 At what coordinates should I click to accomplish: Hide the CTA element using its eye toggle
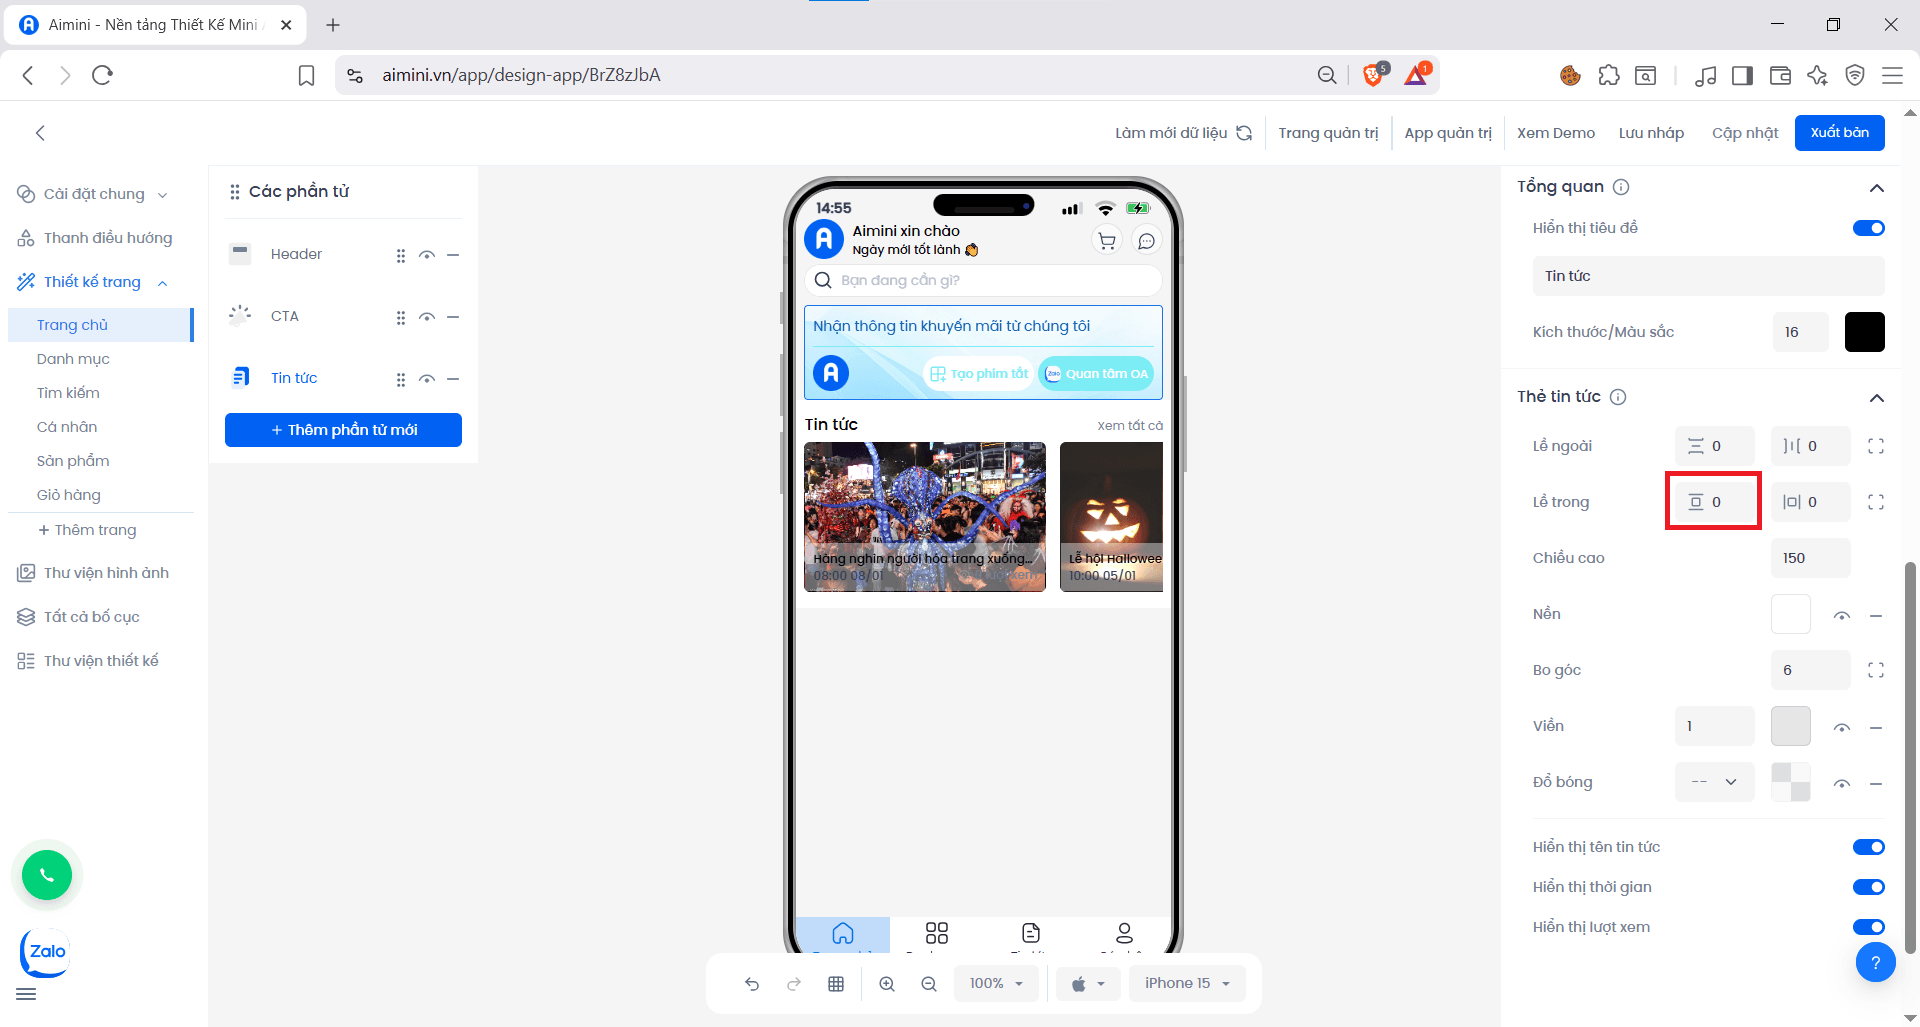[427, 317]
